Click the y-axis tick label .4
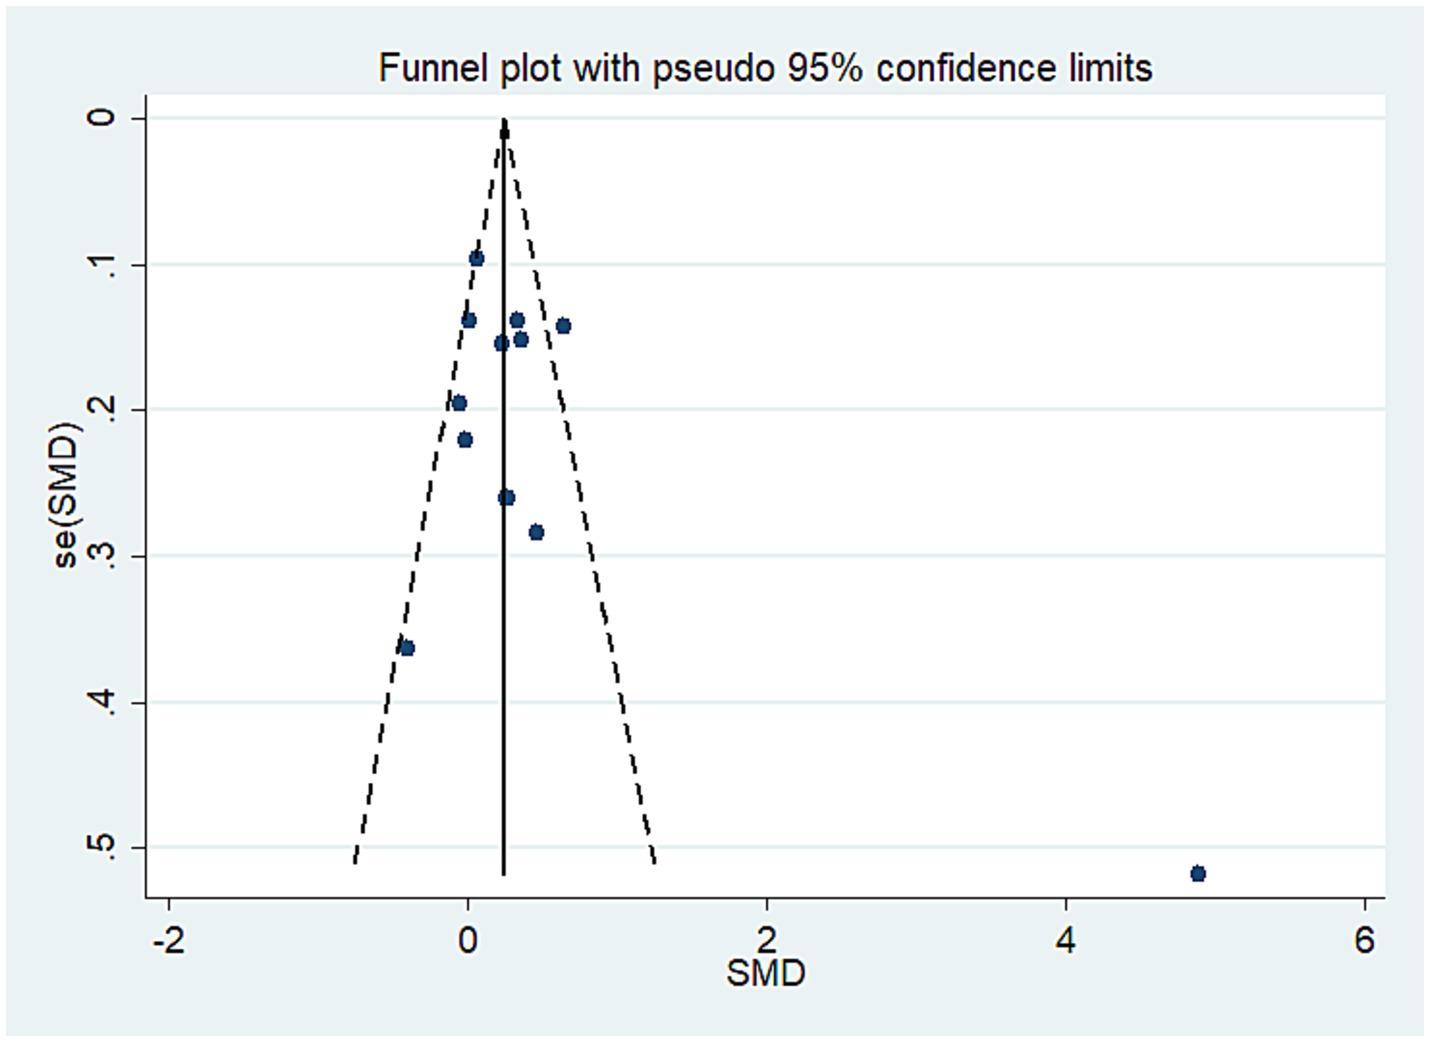 101,702
